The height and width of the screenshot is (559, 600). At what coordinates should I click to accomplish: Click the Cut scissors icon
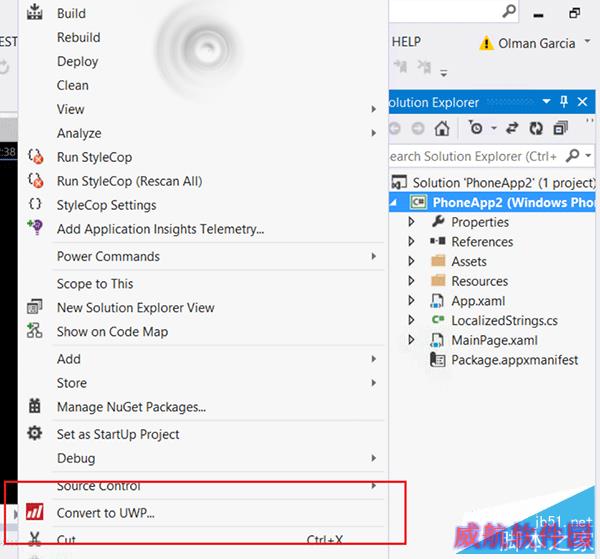click(35, 538)
